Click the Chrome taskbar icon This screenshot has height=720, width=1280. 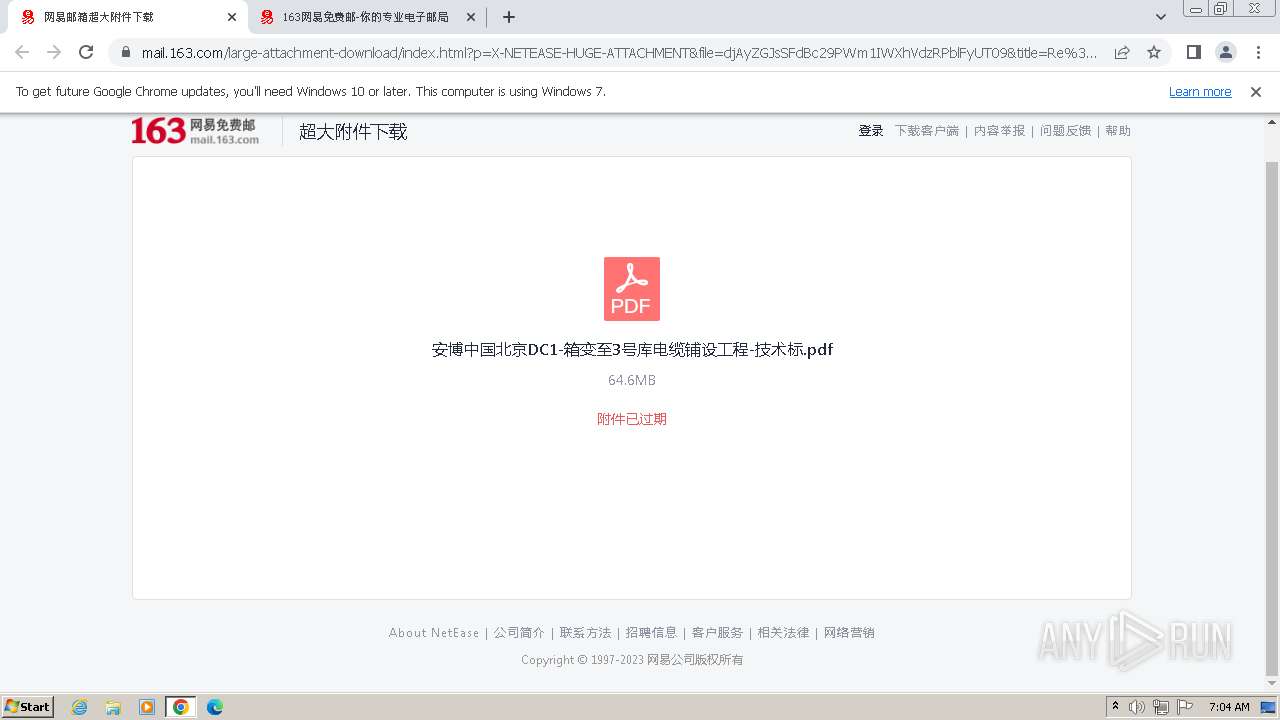[181, 707]
